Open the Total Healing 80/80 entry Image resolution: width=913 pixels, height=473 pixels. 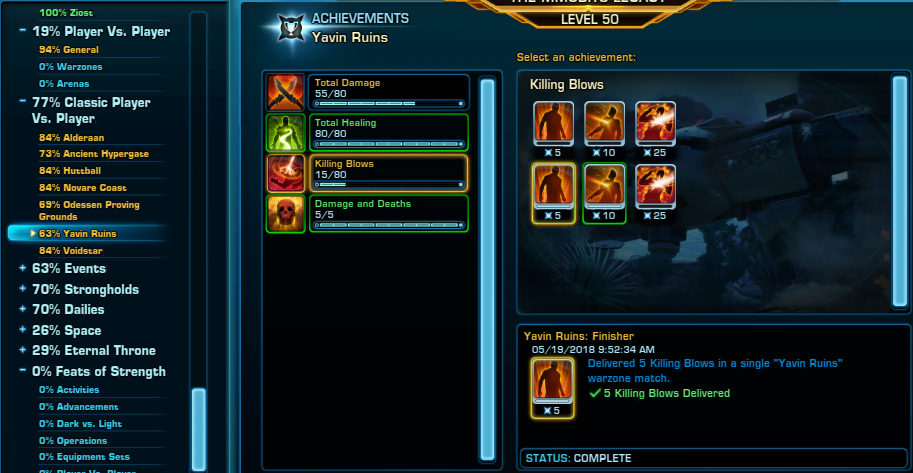[388, 133]
